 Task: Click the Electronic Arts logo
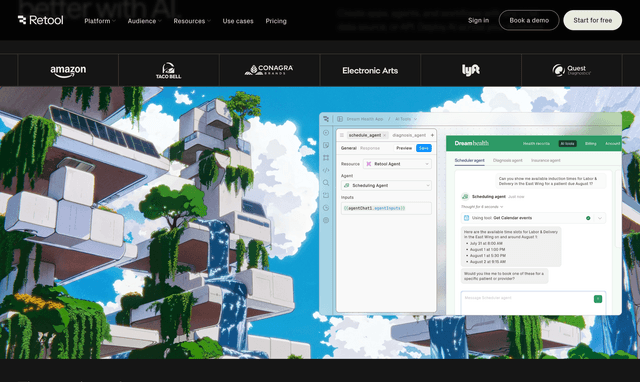click(x=370, y=71)
